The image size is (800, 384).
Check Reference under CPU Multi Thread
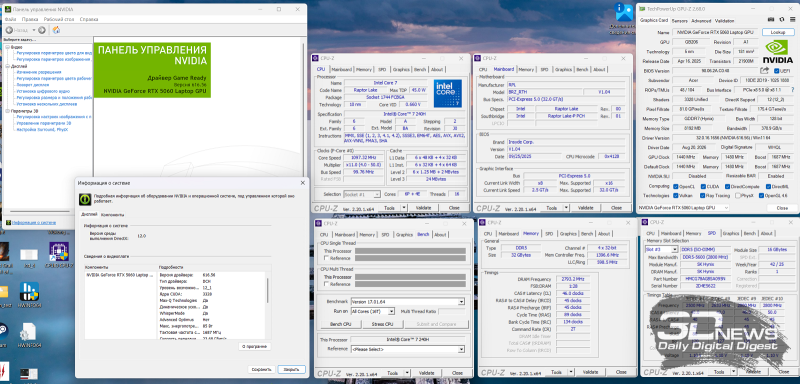(x=326, y=284)
